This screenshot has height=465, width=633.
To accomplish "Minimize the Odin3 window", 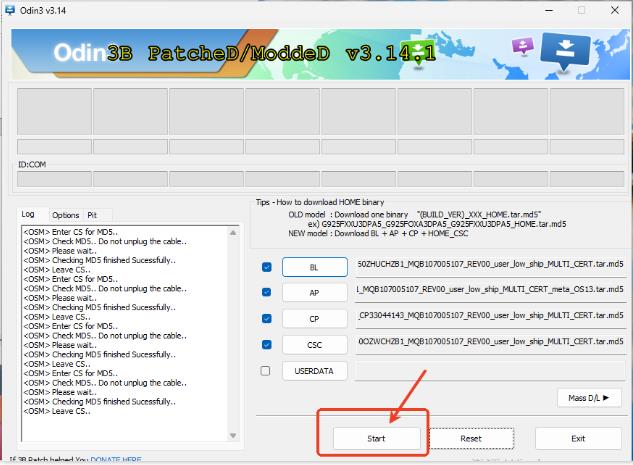I will 549,10.
